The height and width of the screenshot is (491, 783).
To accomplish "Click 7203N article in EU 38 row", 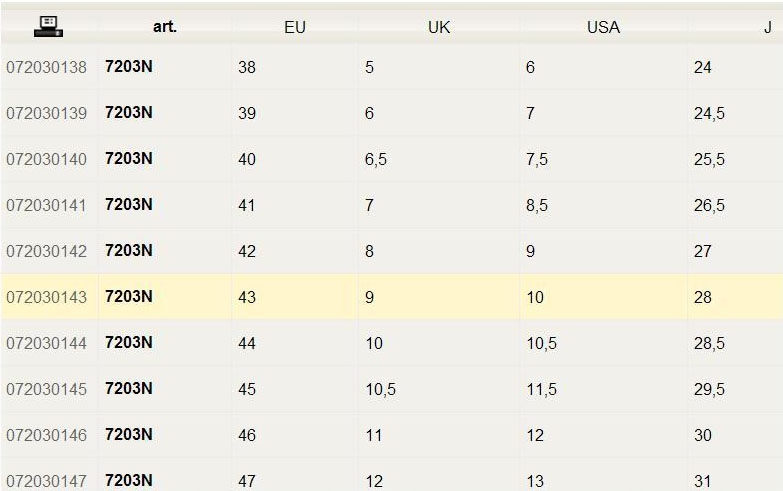I will (129, 66).
